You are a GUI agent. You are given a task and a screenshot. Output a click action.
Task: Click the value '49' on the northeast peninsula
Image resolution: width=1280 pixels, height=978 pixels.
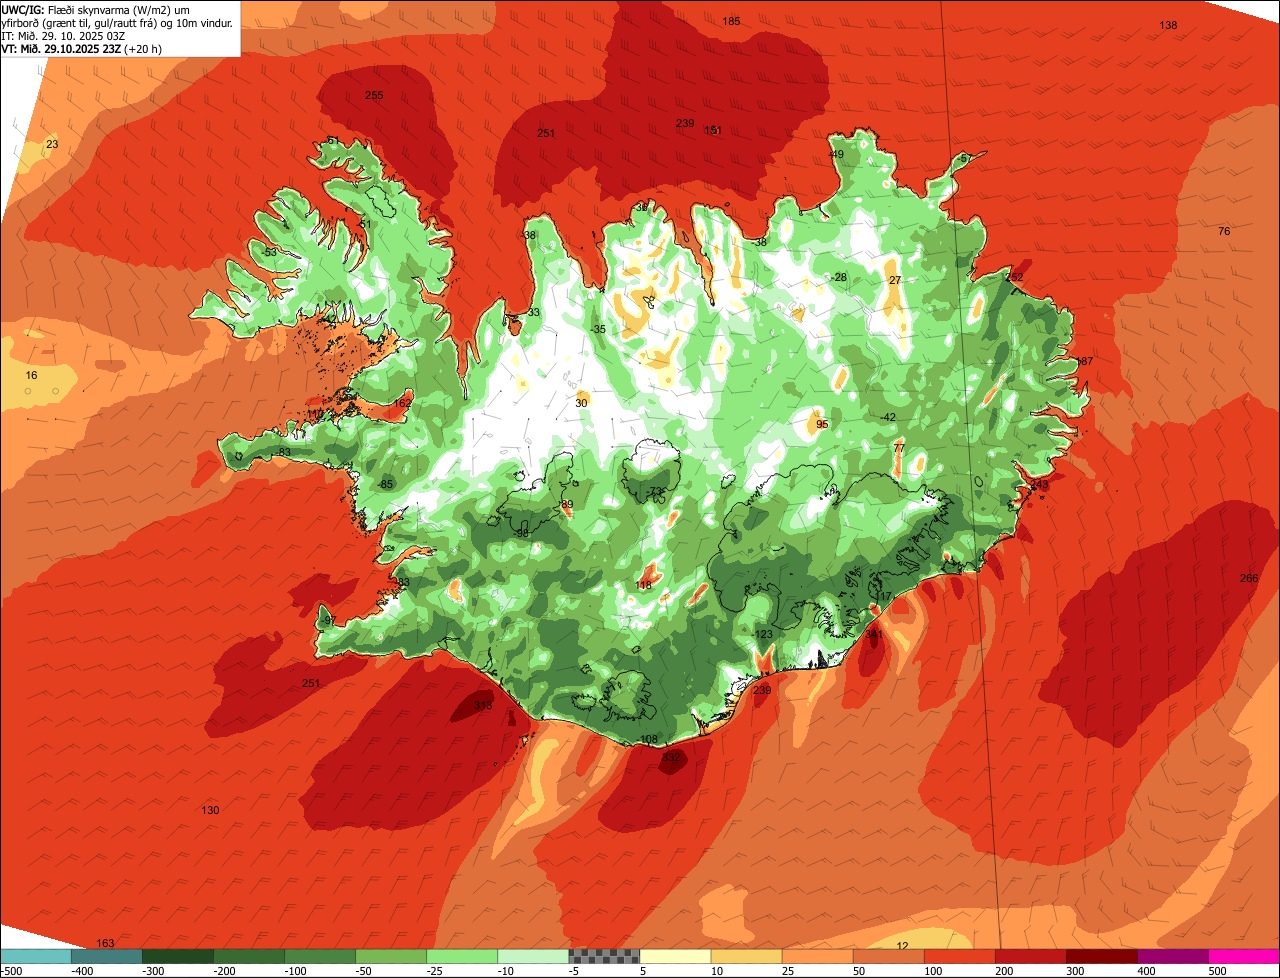837,154
